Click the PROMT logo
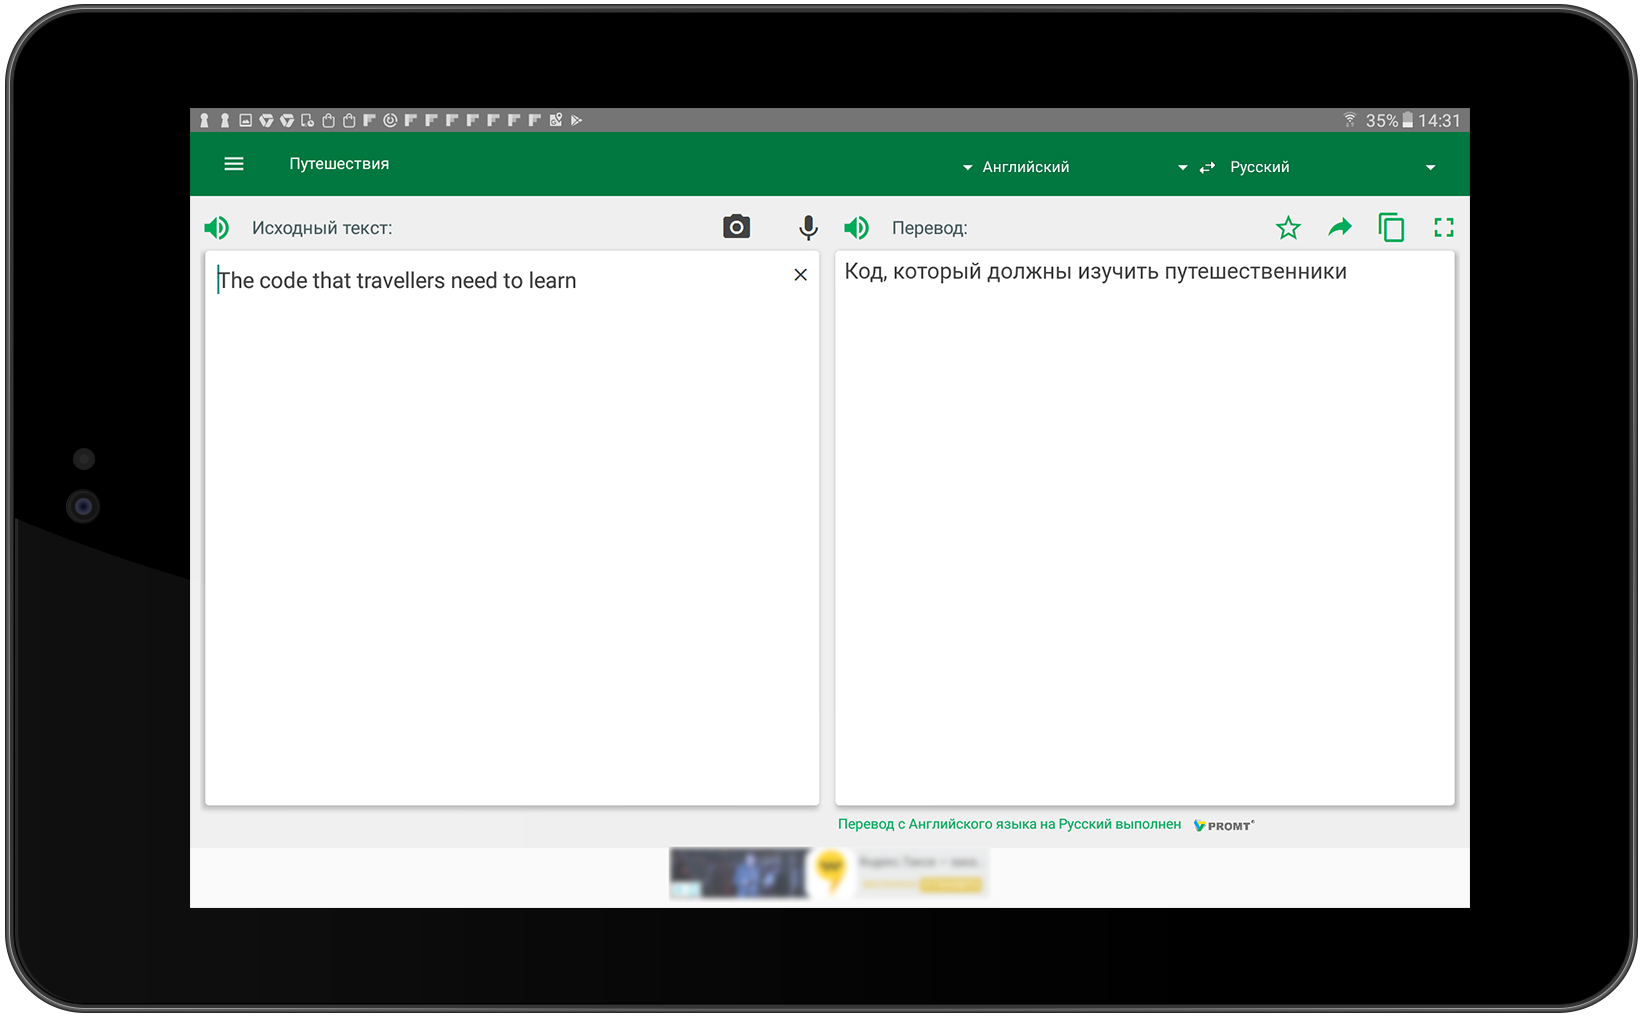1644x1018 pixels. [1224, 825]
